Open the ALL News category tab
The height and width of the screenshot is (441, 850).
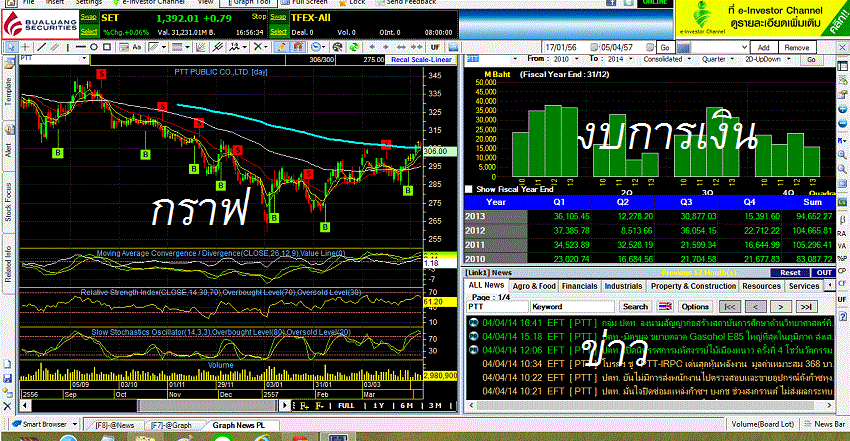(x=486, y=286)
